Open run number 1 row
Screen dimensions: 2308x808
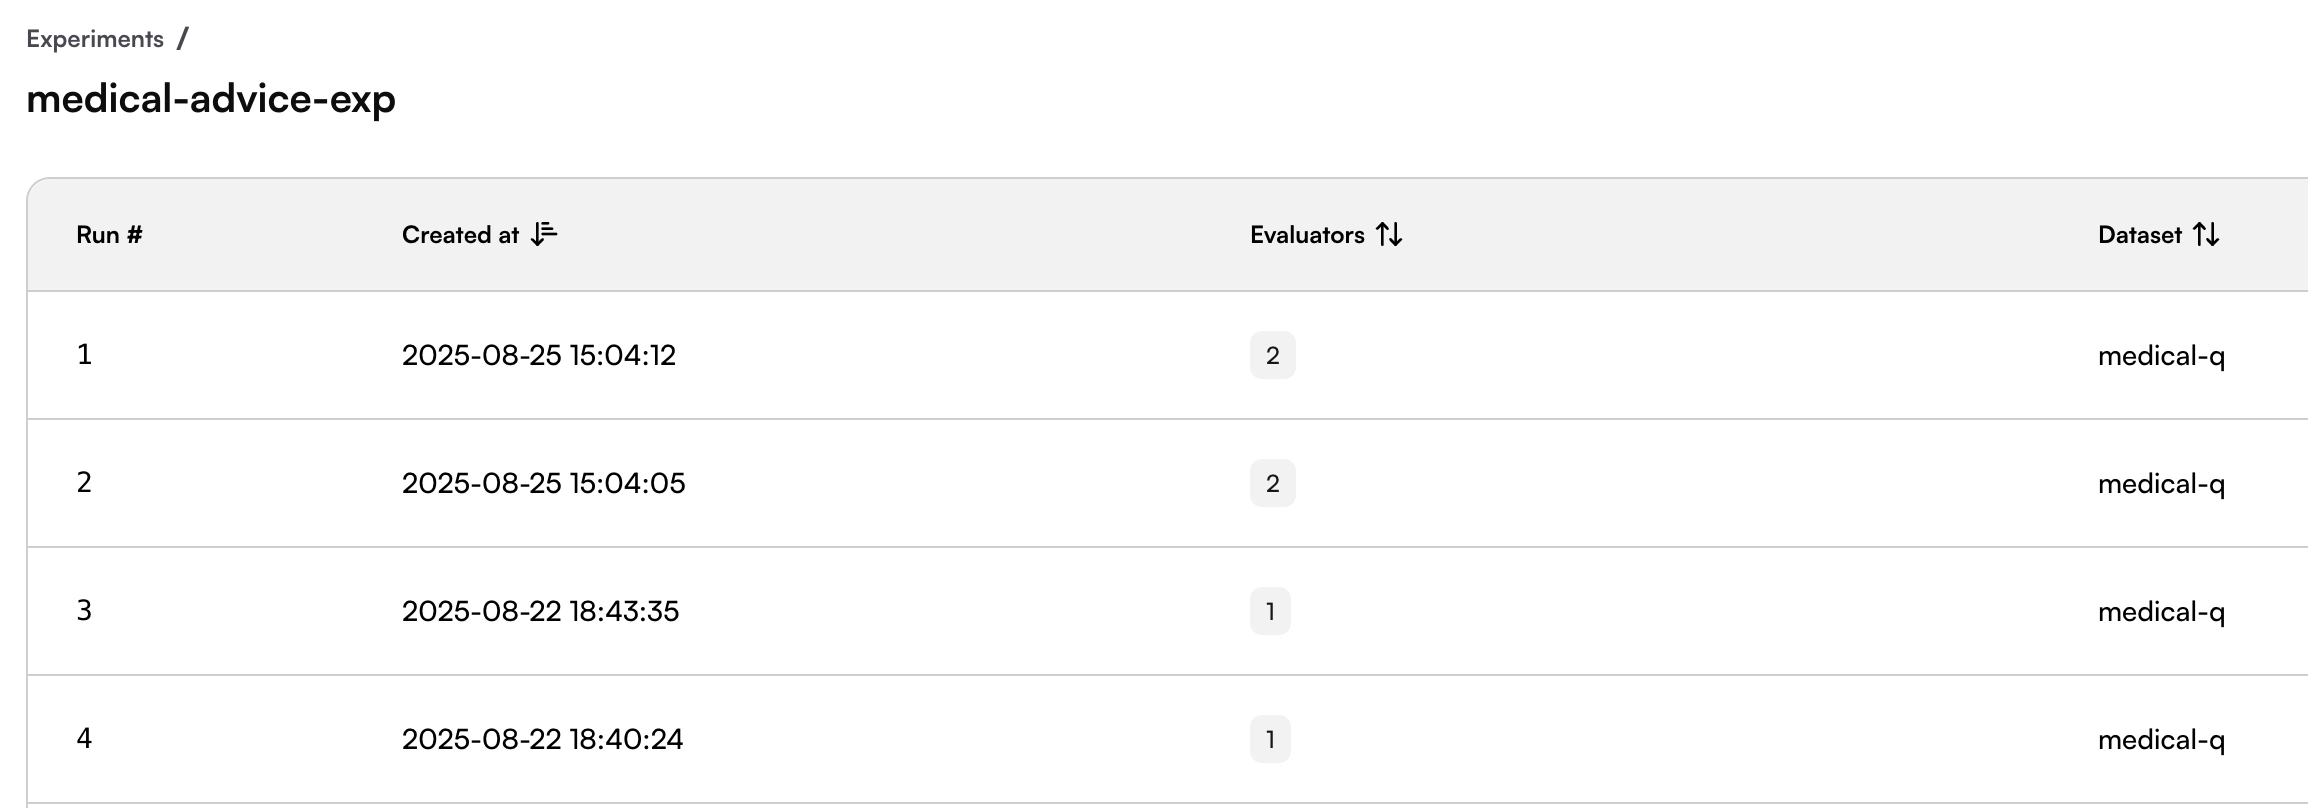(x=1167, y=355)
